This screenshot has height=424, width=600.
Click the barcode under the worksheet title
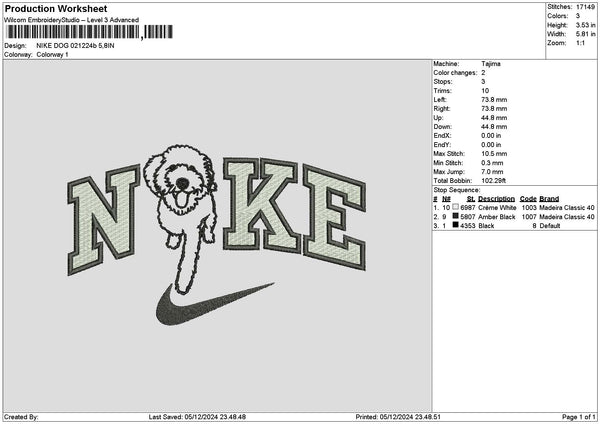[89, 32]
